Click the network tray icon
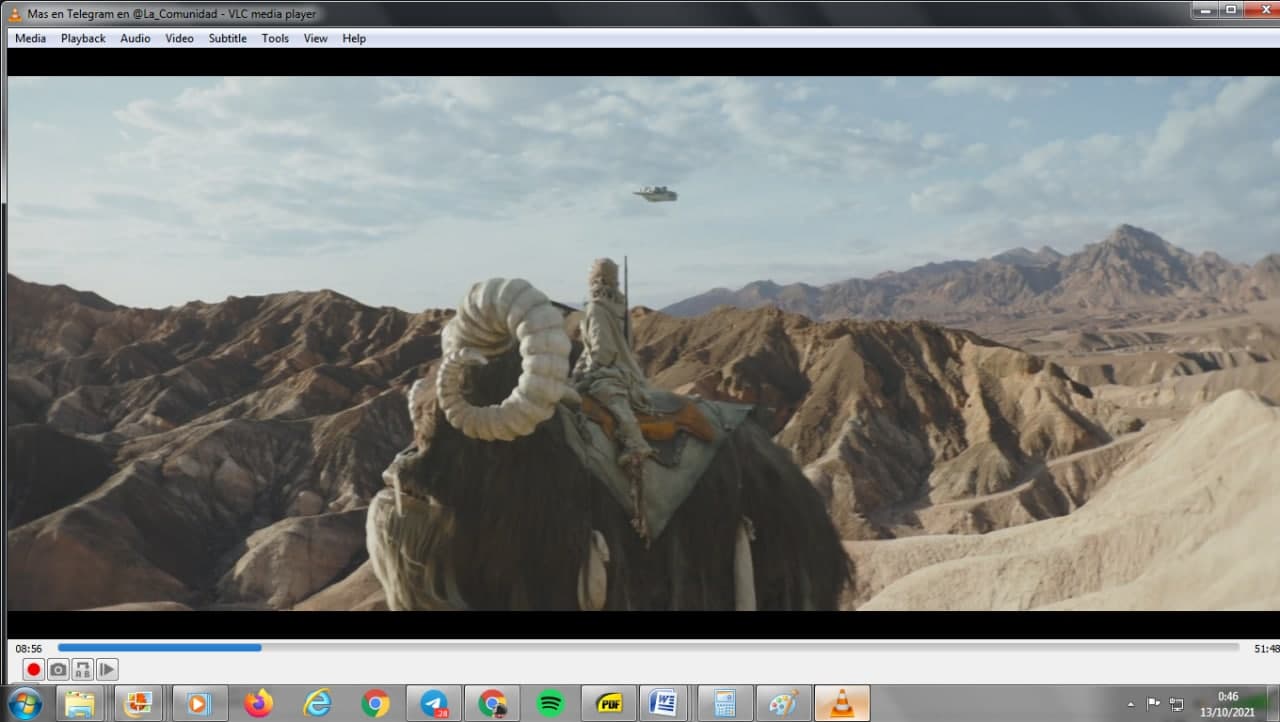1280x722 pixels. 1177,704
